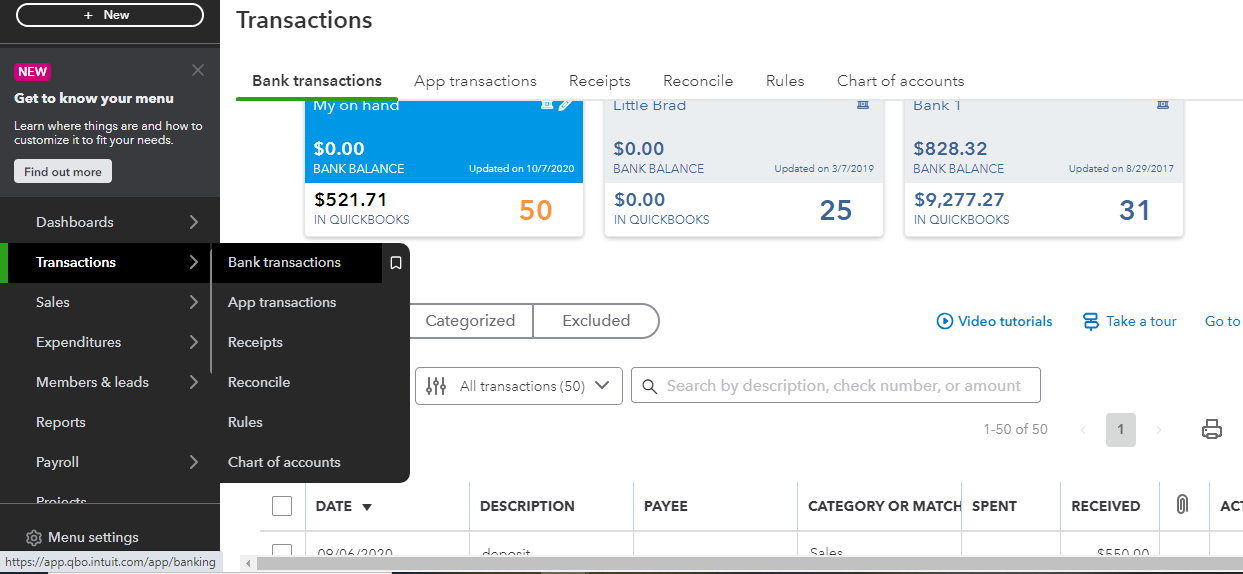The image size is (1243, 574).
Task: Click the Take a tour link
Action: (1130, 321)
